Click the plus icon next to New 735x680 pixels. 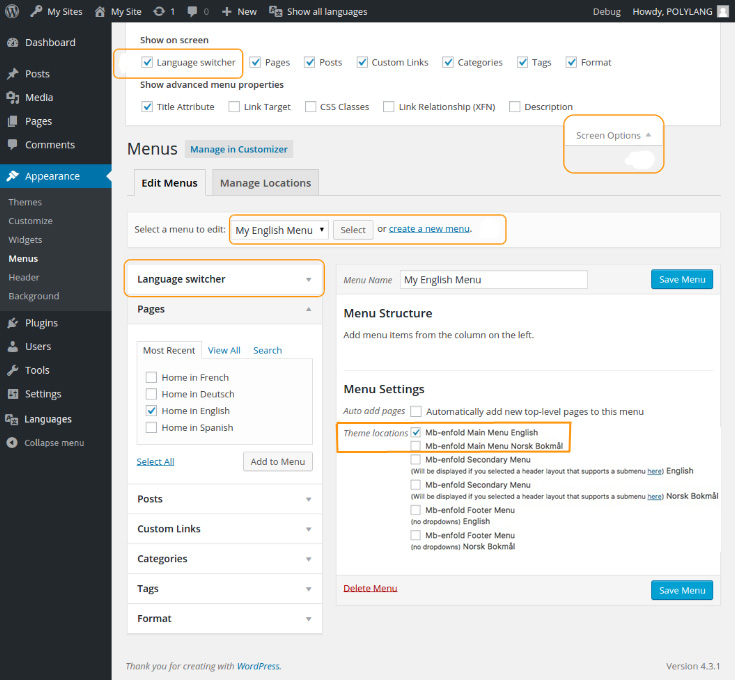pos(226,11)
